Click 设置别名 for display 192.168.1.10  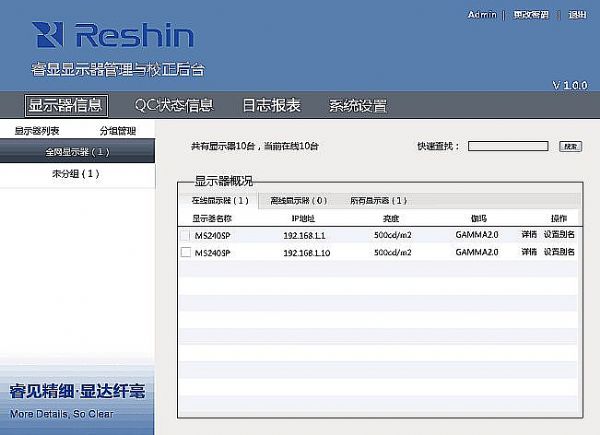(559, 253)
